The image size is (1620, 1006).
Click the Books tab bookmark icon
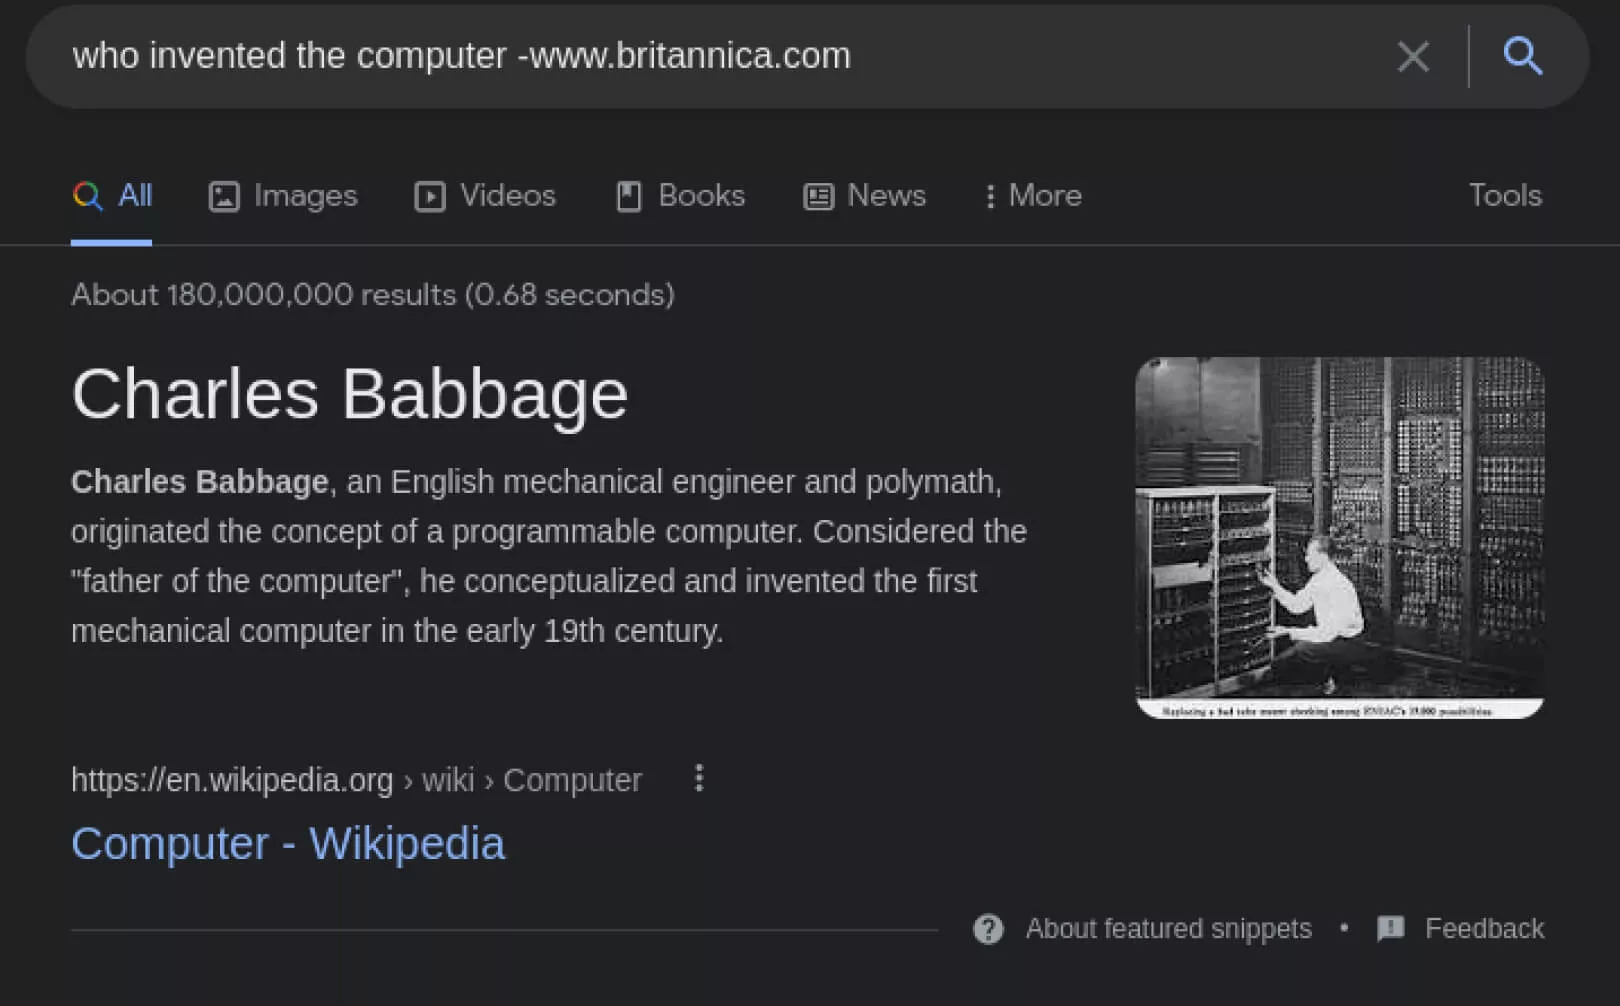click(628, 196)
